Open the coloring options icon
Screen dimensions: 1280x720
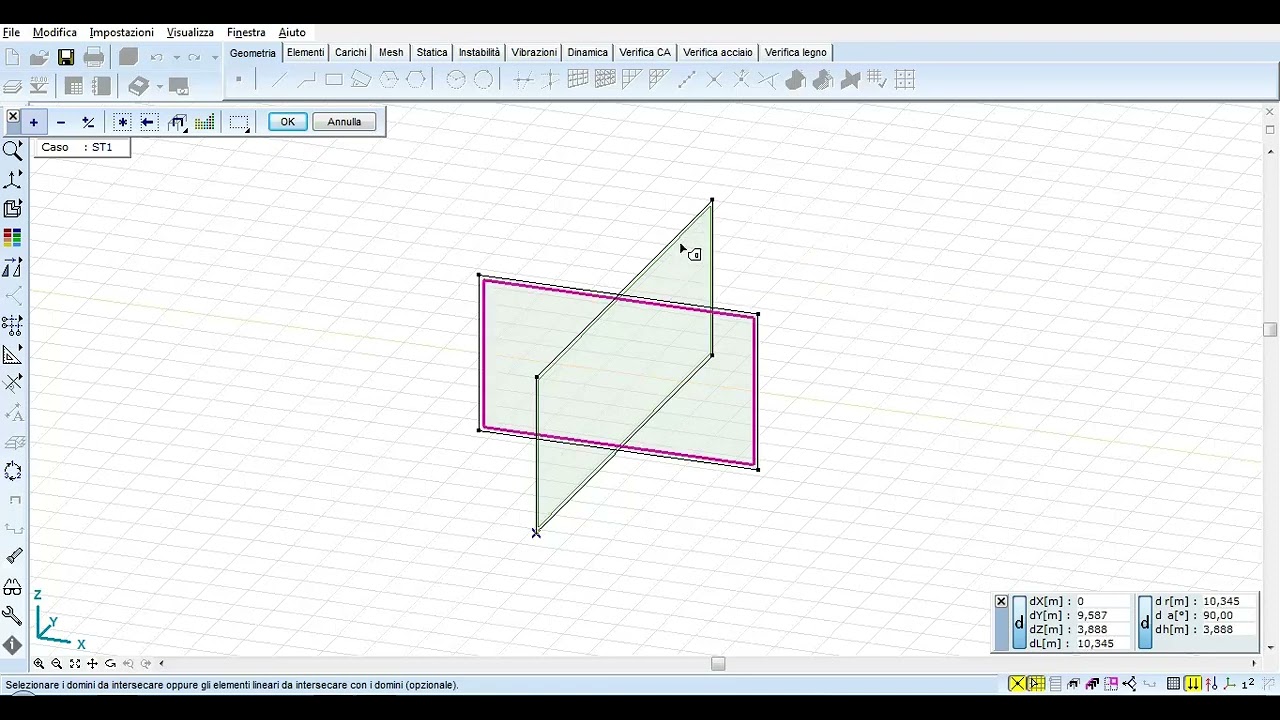[x=13, y=238]
